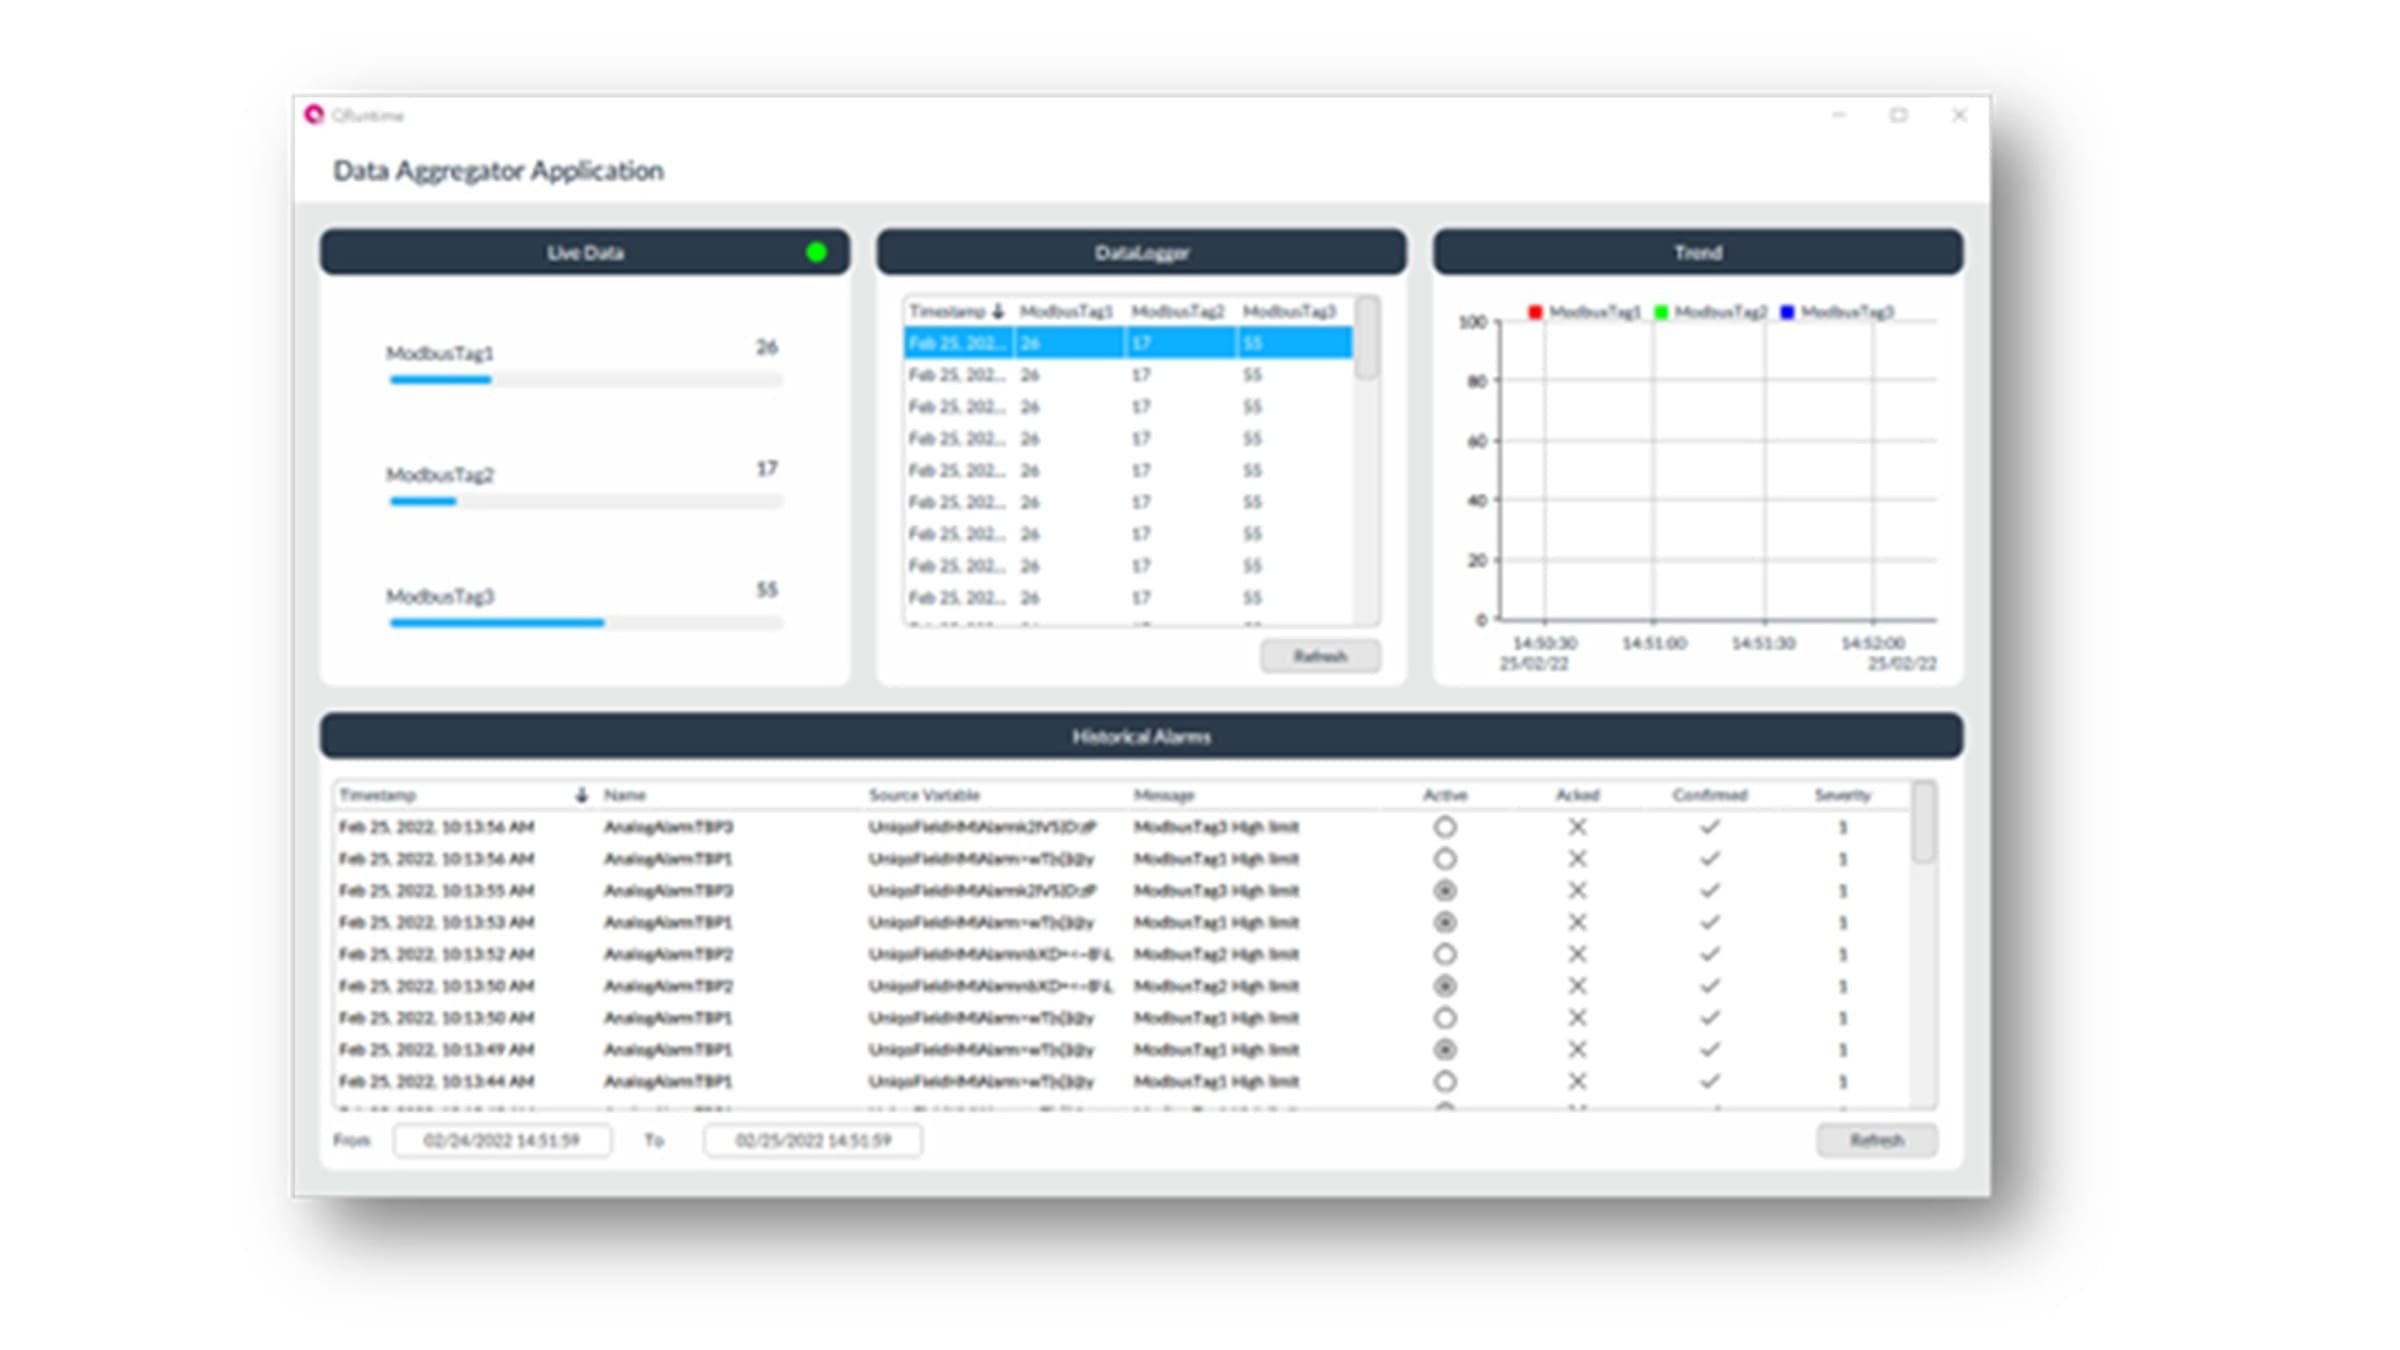Sort alarms by Confirmed column header

coord(1710,795)
